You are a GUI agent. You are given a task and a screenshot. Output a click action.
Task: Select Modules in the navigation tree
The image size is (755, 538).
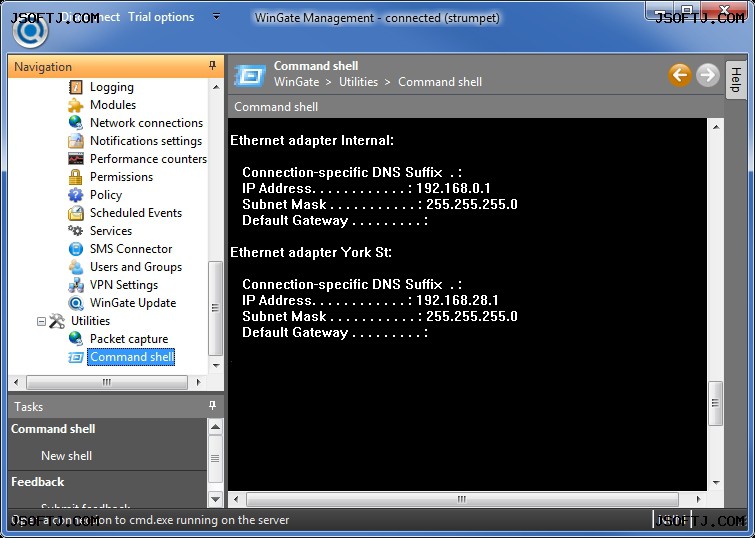click(x=113, y=105)
